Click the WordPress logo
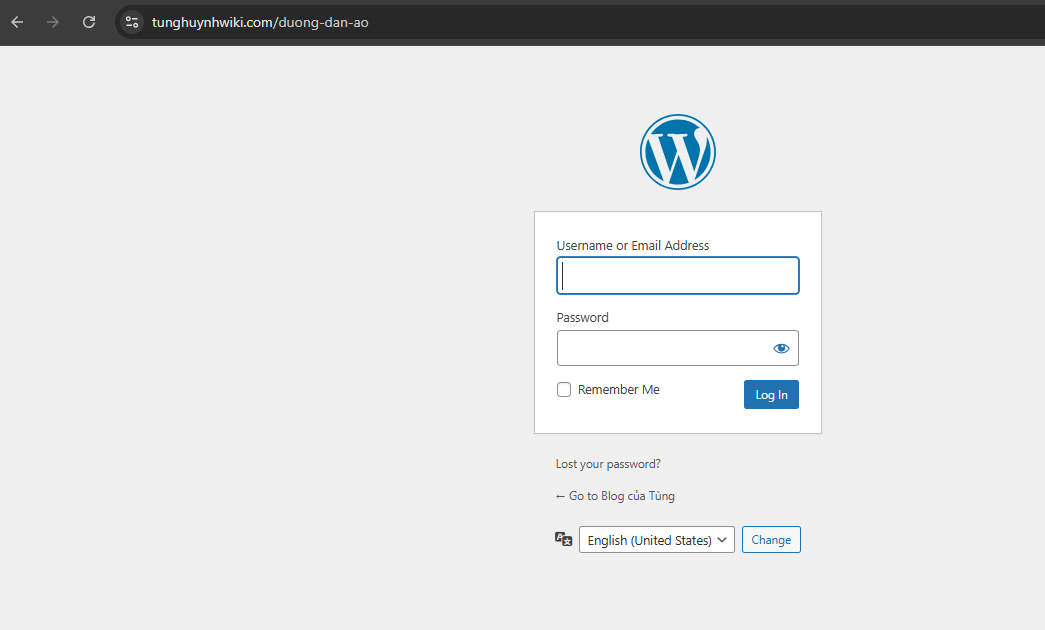1045x630 pixels. (x=677, y=152)
